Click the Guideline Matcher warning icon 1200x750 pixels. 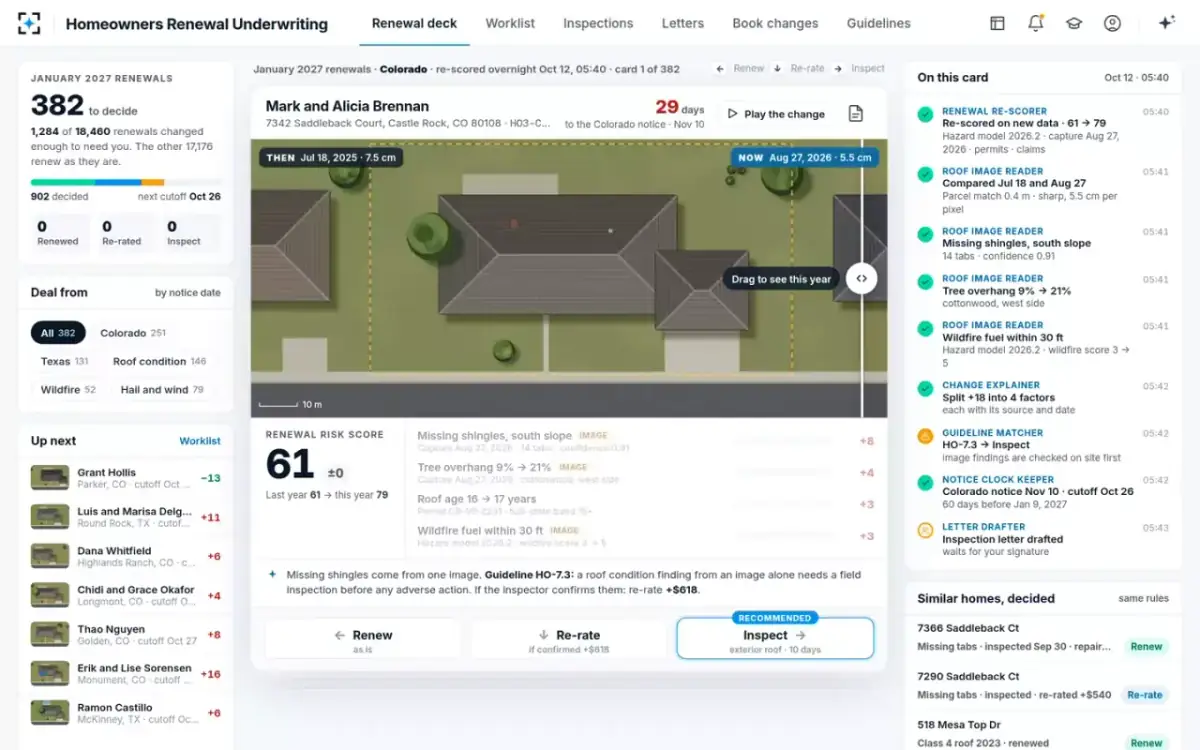click(926, 436)
